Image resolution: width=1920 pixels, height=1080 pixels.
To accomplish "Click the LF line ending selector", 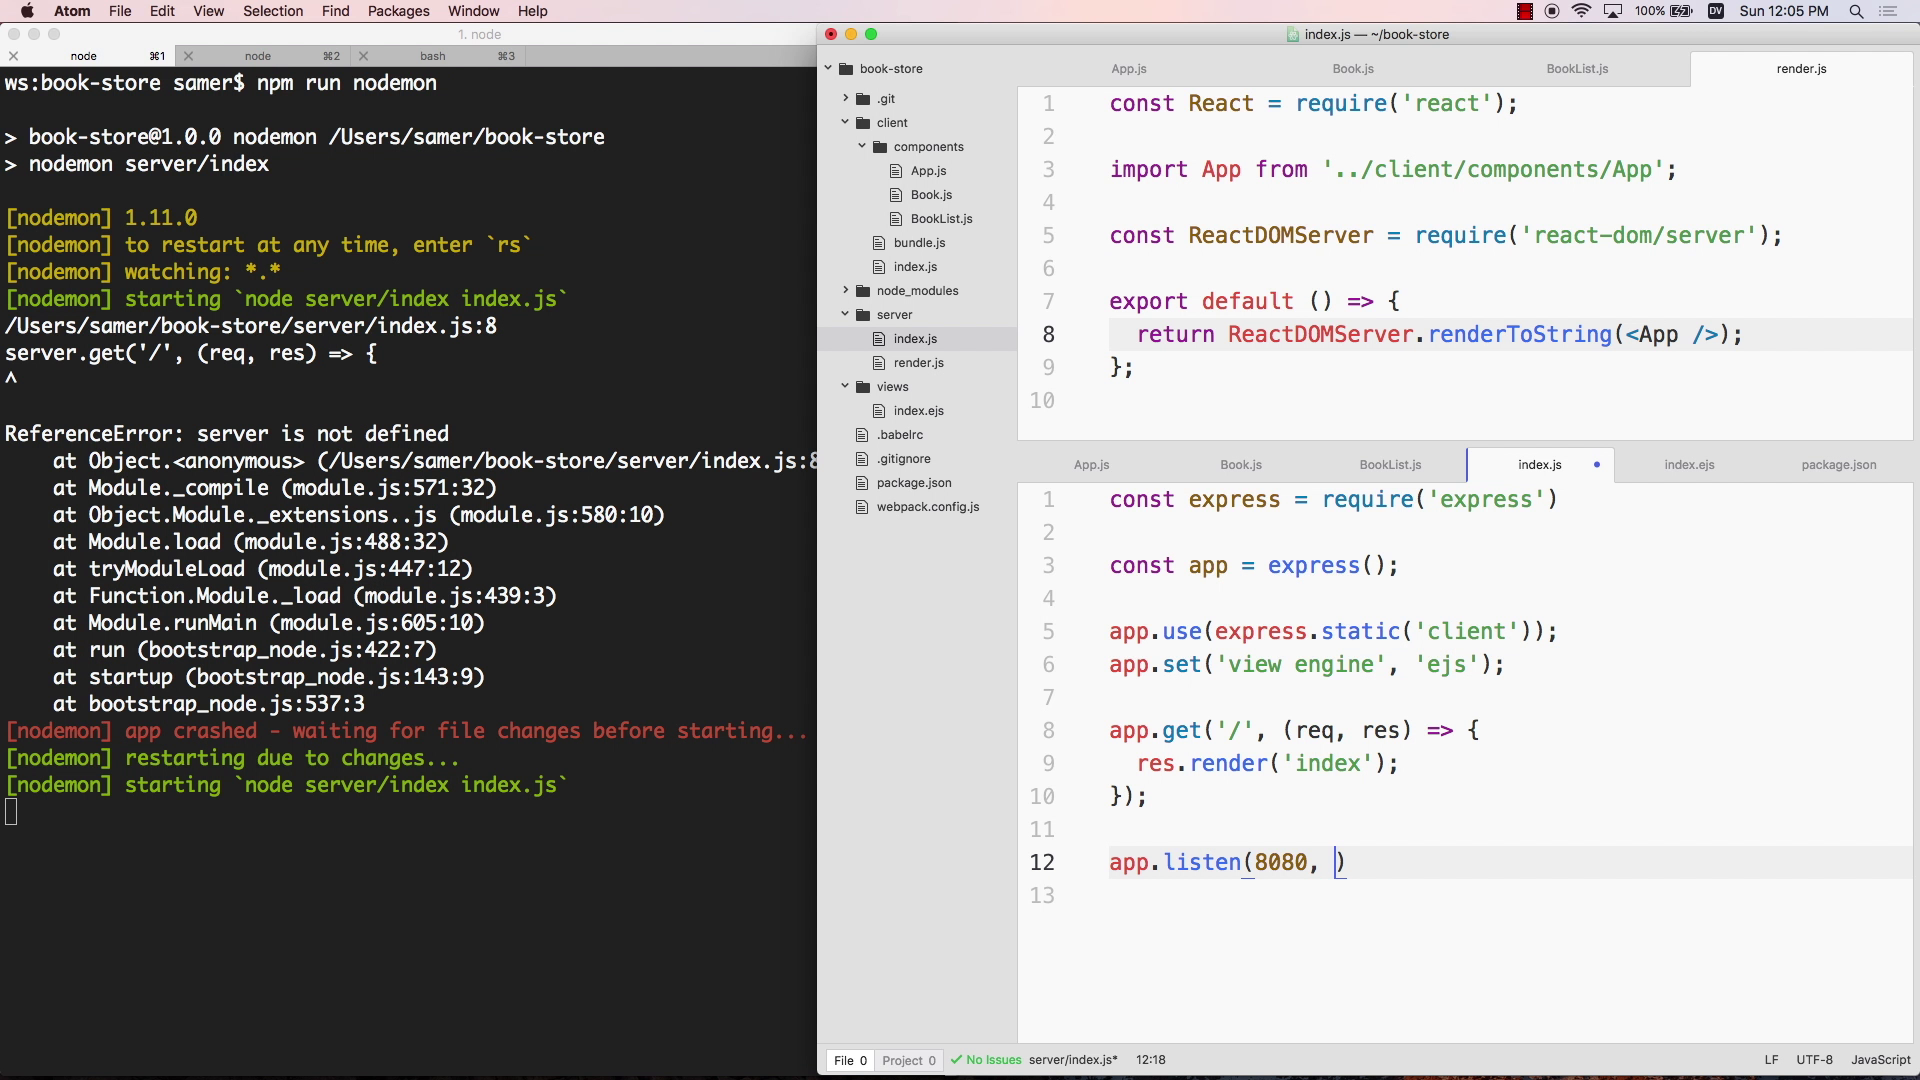I will [1771, 1060].
